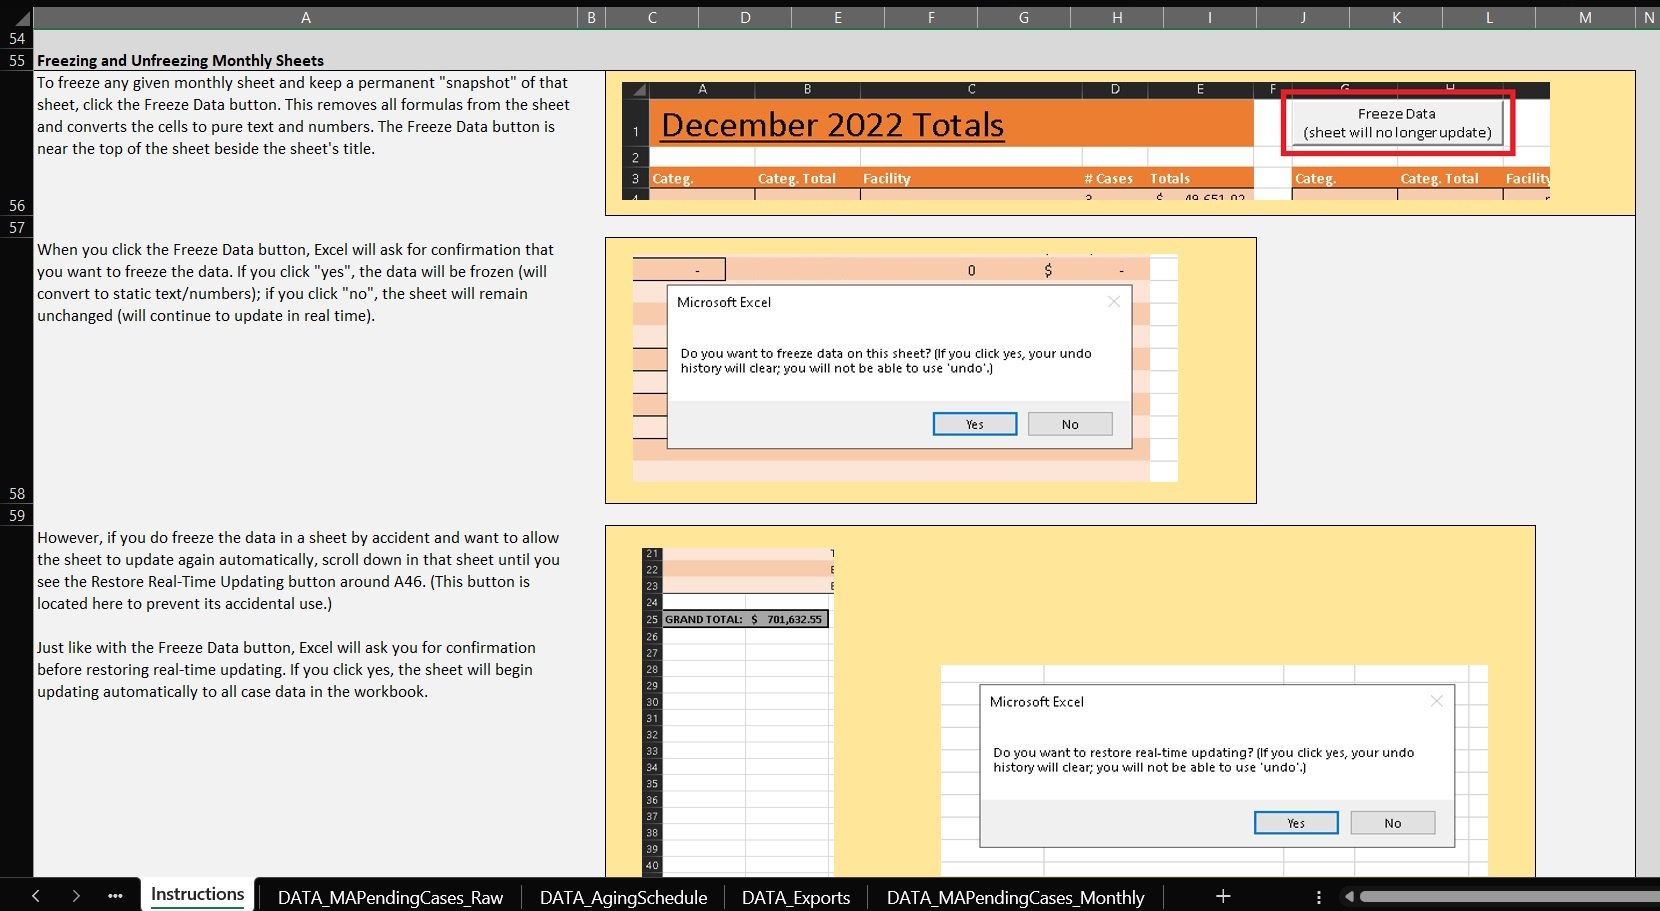The width and height of the screenshot is (1660, 911).
Task: Open the DATA_Exports sheet
Action: [x=795, y=897]
